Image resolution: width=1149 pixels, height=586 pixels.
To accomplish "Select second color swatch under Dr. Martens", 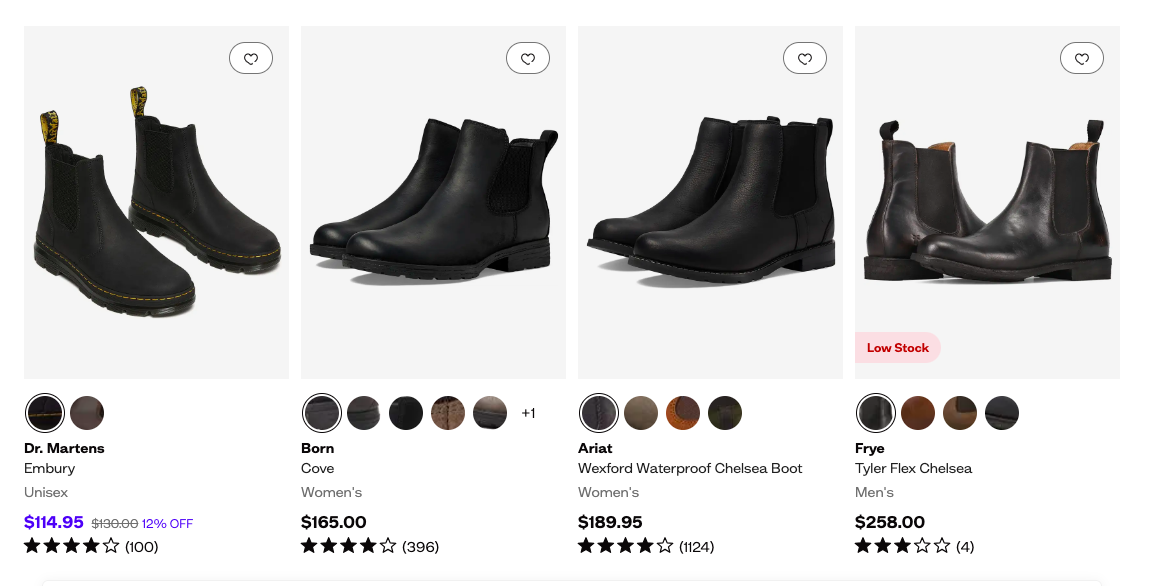I will pos(87,413).
